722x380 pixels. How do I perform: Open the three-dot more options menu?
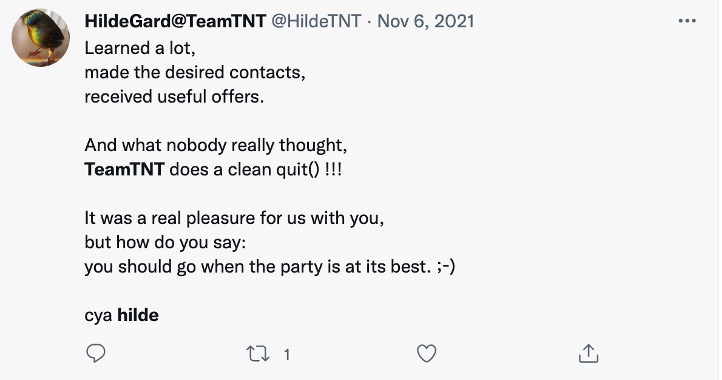click(687, 21)
